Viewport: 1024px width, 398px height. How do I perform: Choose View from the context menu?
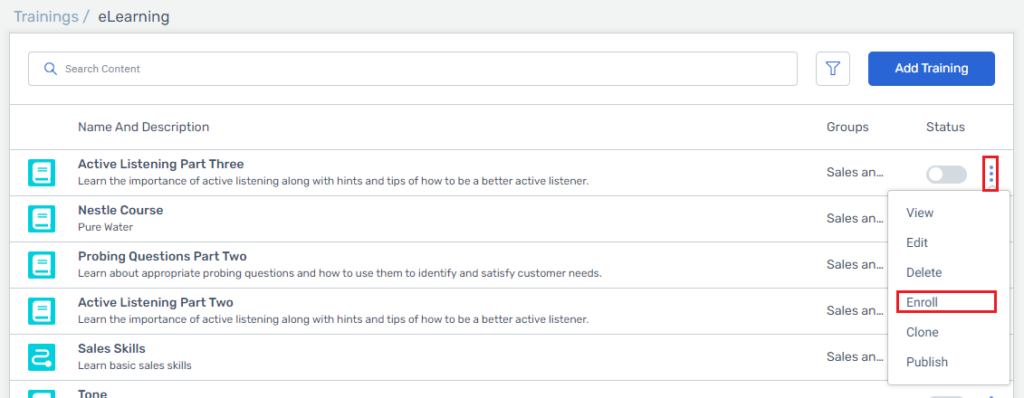(920, 213)
